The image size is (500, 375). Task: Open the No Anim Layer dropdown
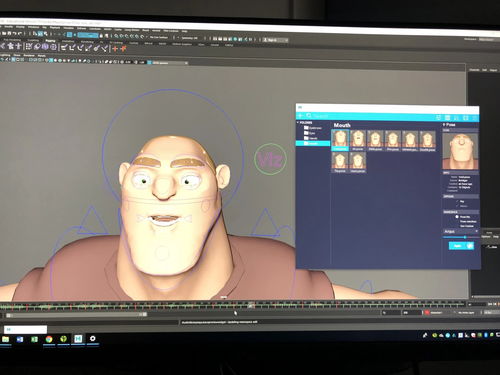coord(466,313)
